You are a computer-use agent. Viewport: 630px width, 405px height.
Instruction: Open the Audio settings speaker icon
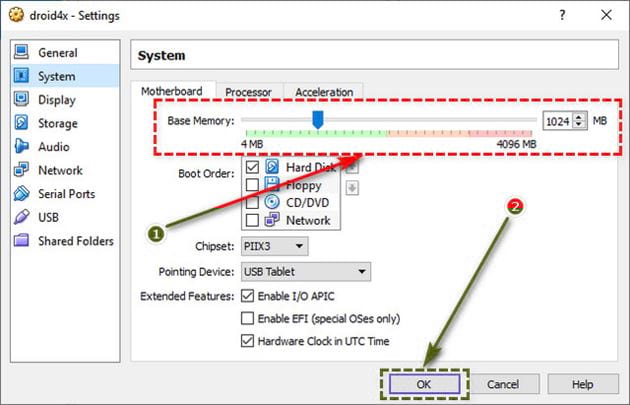click(x=21, y=146)
